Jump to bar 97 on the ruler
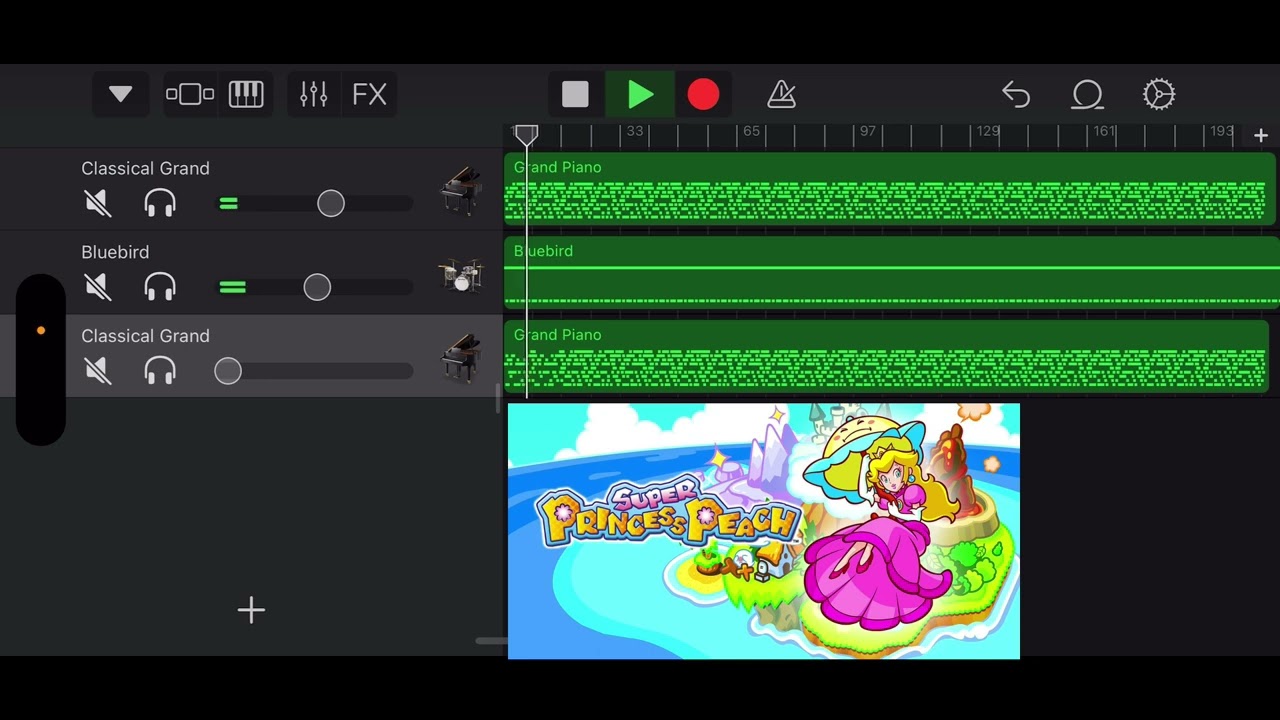This screenshot has width=1280, height=720. [x=867, y=131]
